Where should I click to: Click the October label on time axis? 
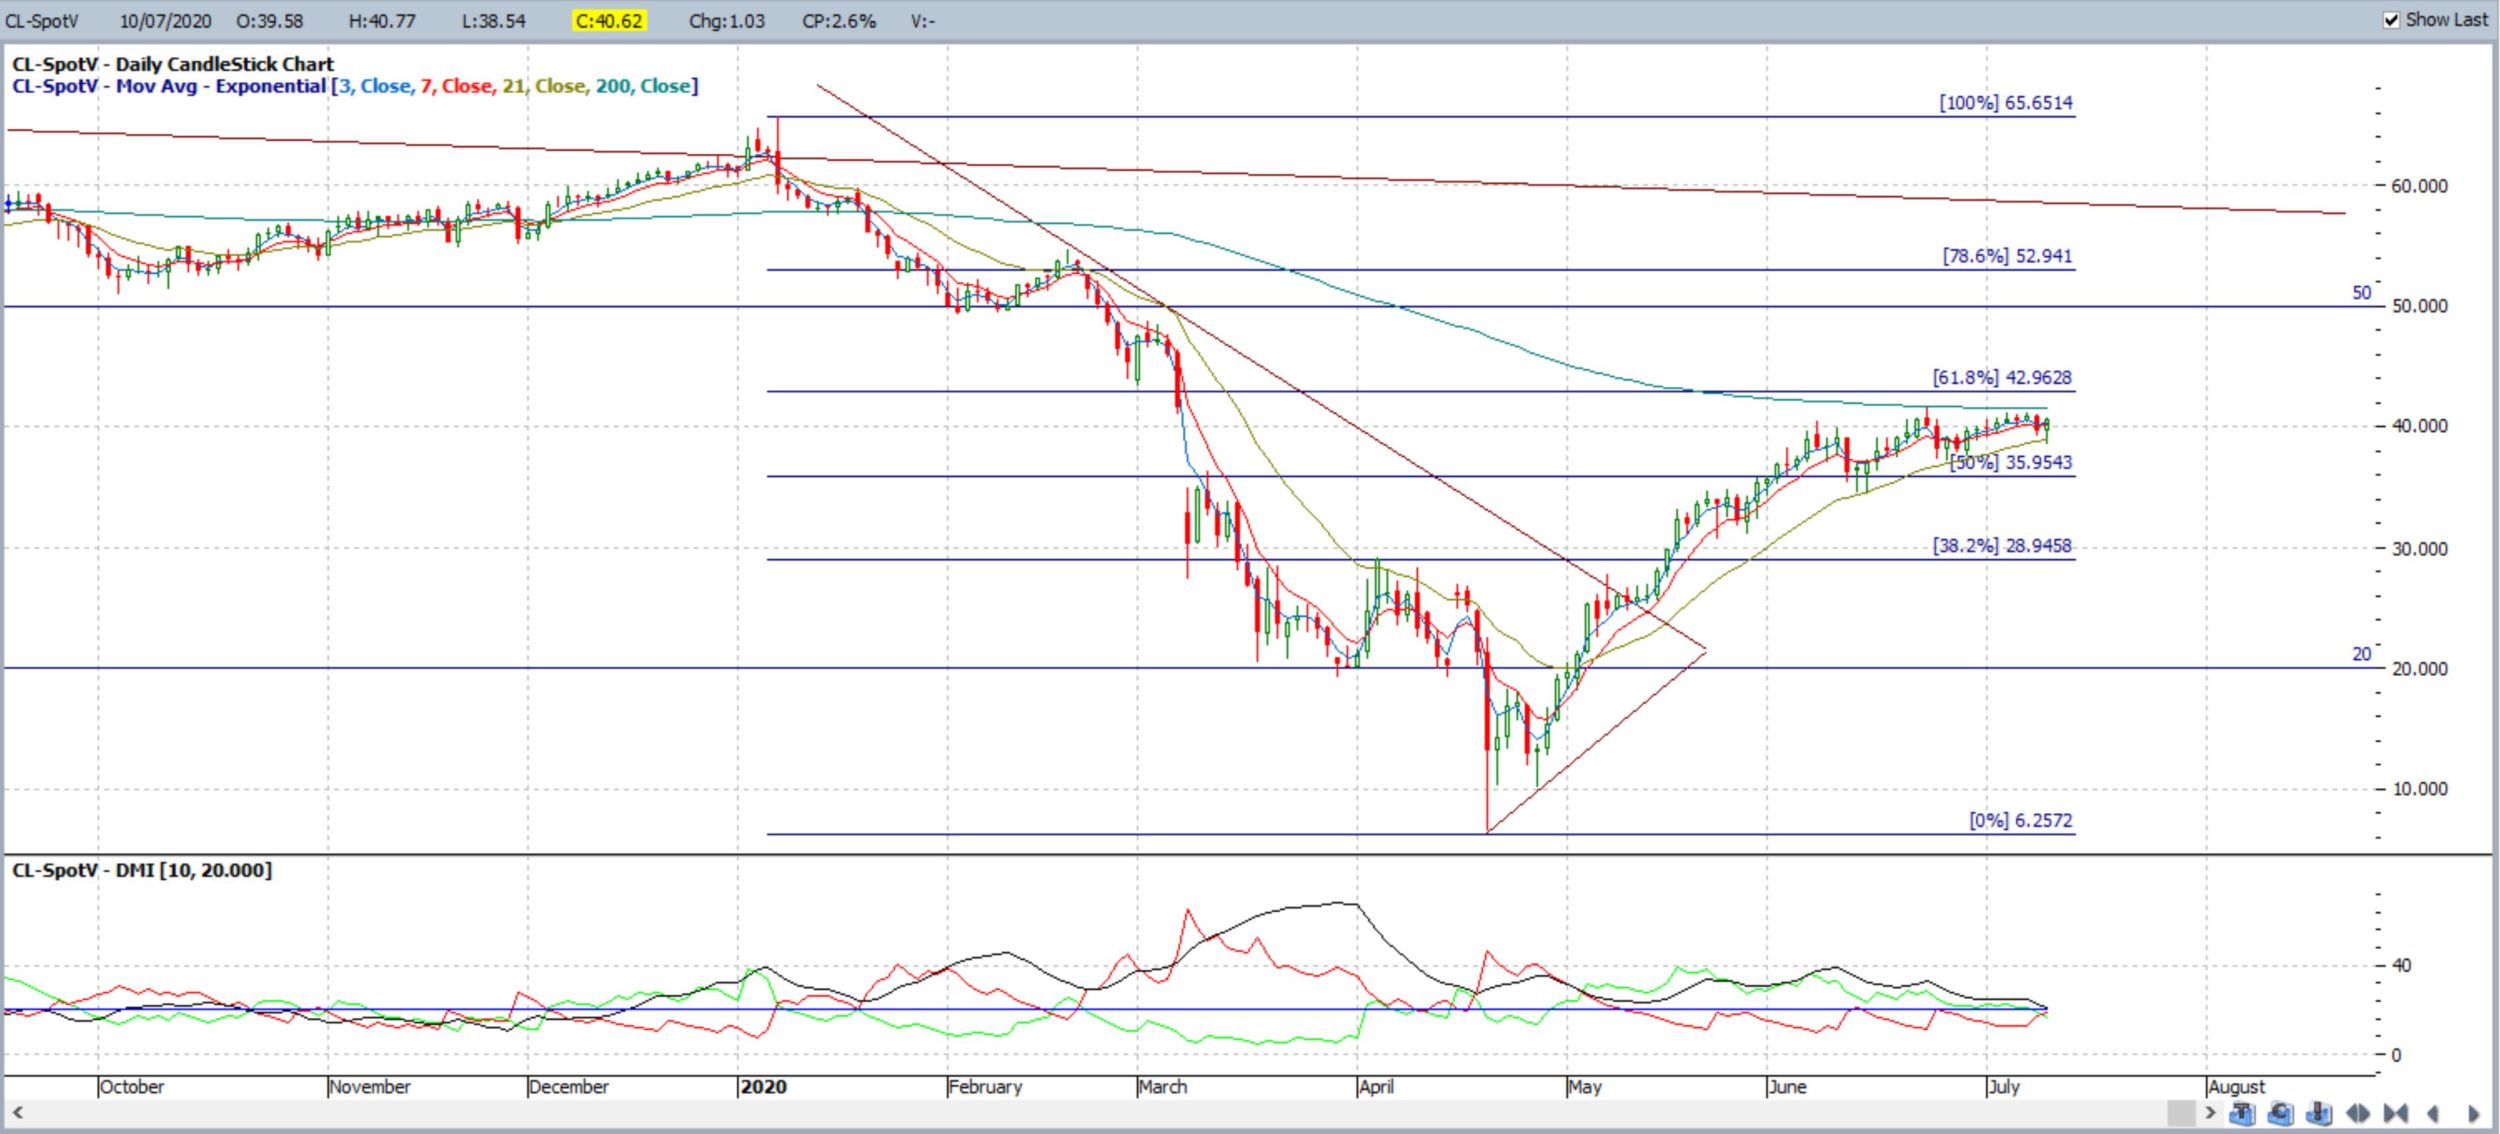132,1087
